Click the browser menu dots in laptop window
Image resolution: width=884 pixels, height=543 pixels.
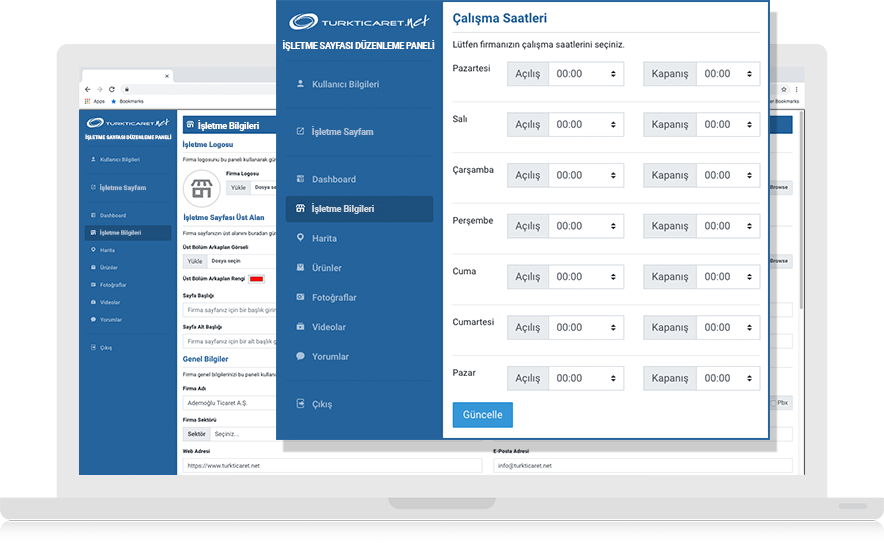click(796, 89)
